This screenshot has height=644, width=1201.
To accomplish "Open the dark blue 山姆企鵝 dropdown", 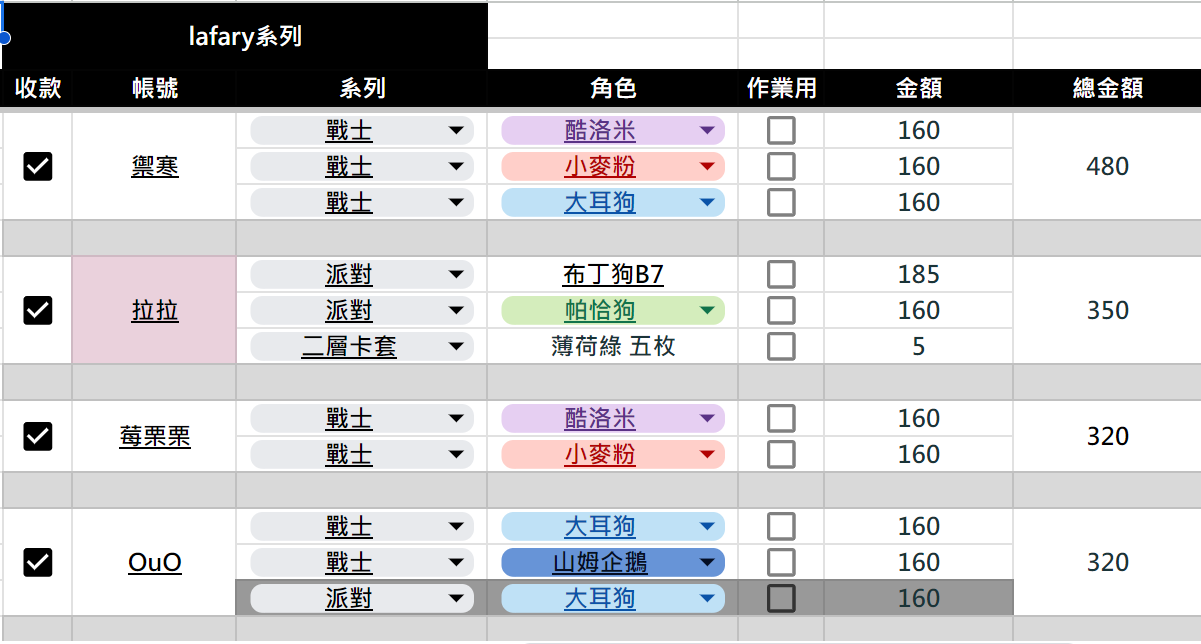I will [x=613, y=562].
